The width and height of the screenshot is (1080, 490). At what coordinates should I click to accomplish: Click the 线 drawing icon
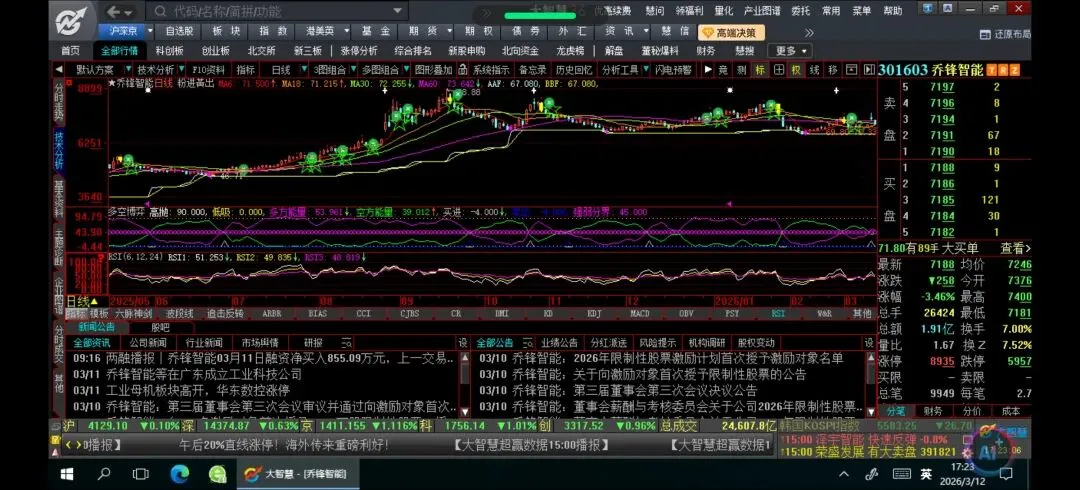[814, 70]
